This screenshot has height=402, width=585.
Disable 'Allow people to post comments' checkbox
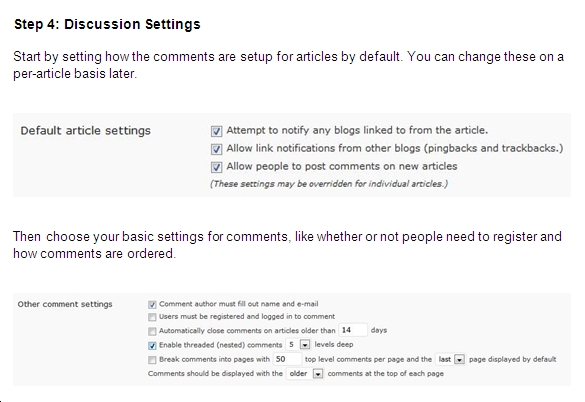(216, 167)
